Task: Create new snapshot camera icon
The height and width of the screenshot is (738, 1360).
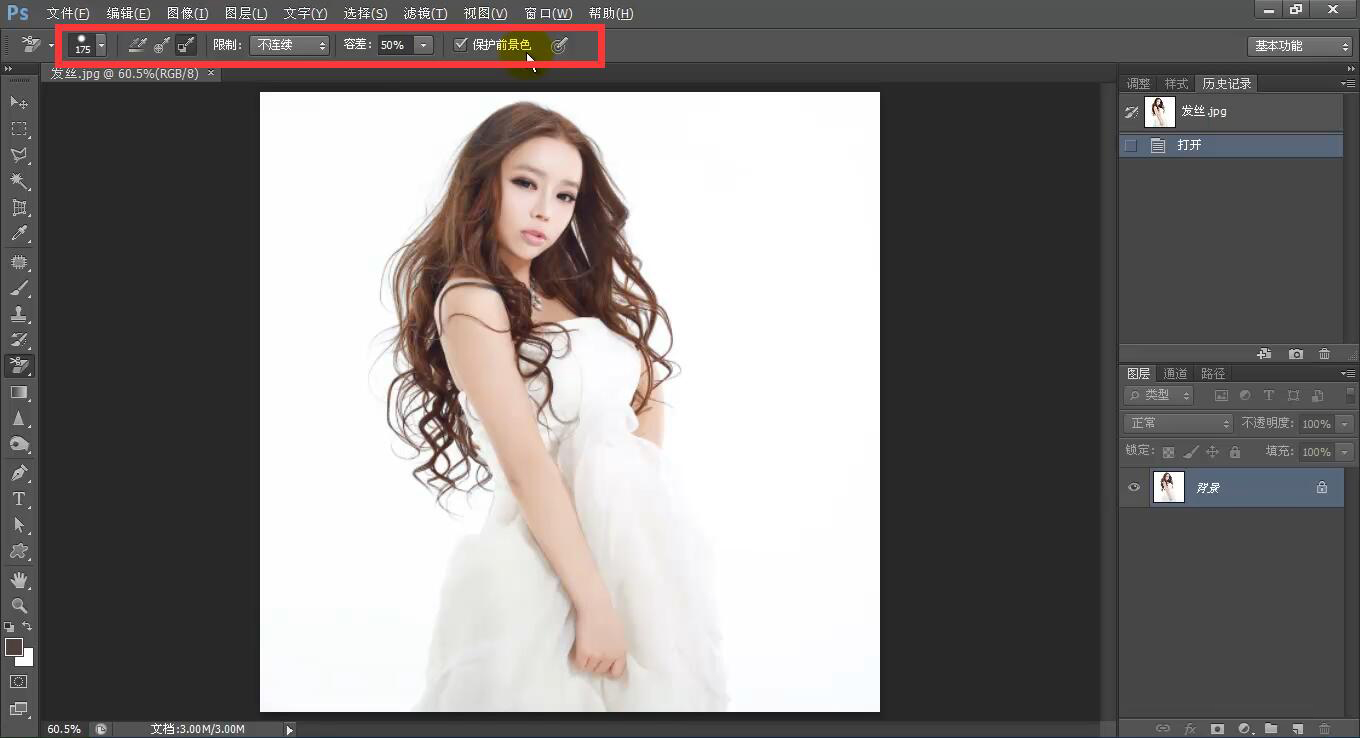Action: (x=1296, y=354)
